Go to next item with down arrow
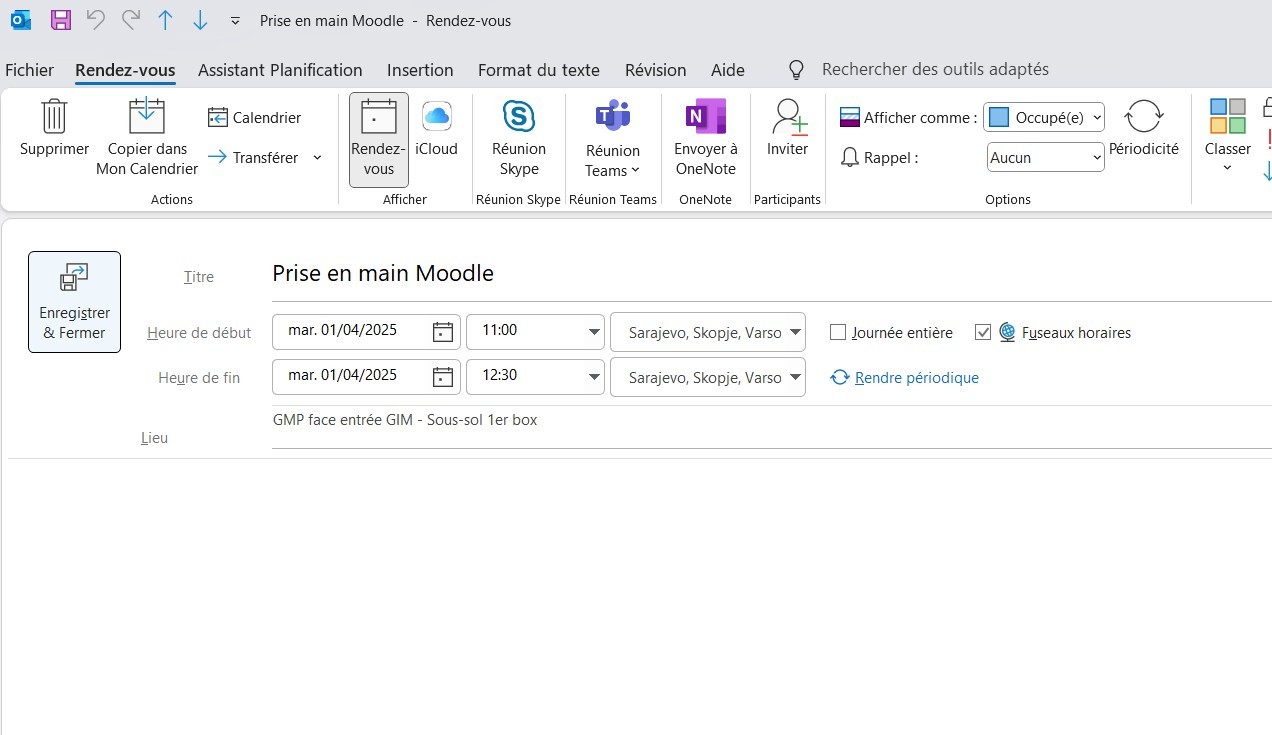The width and height of the screenshot is (1272, 735). pos(200,20)
